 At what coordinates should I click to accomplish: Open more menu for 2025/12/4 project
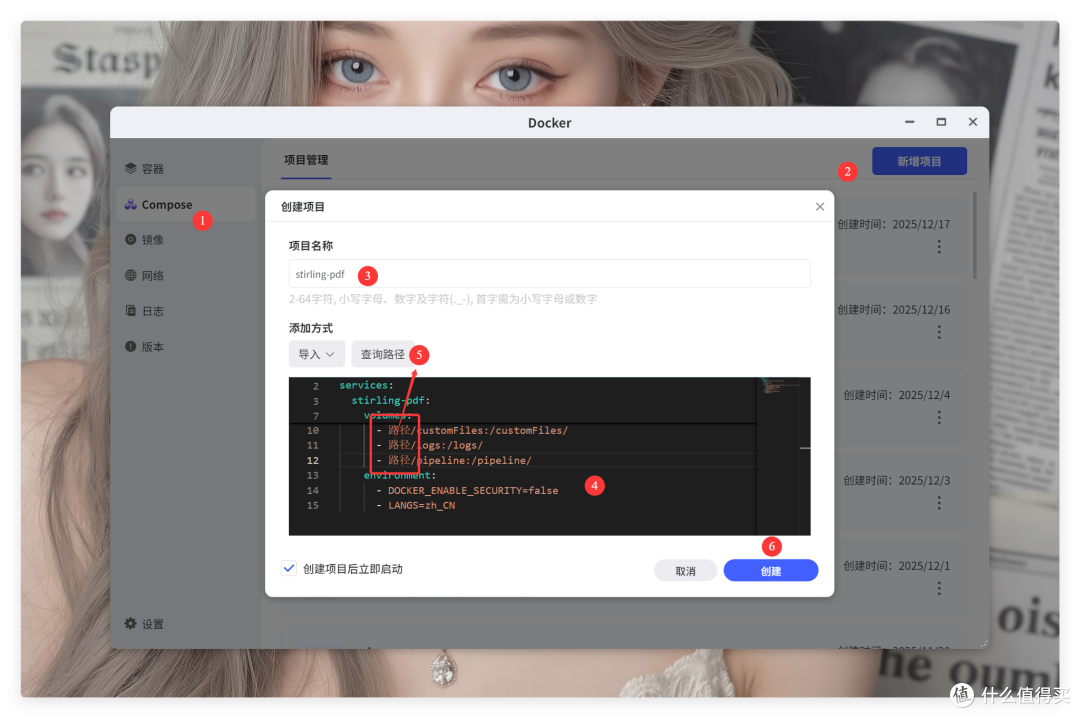939,418
